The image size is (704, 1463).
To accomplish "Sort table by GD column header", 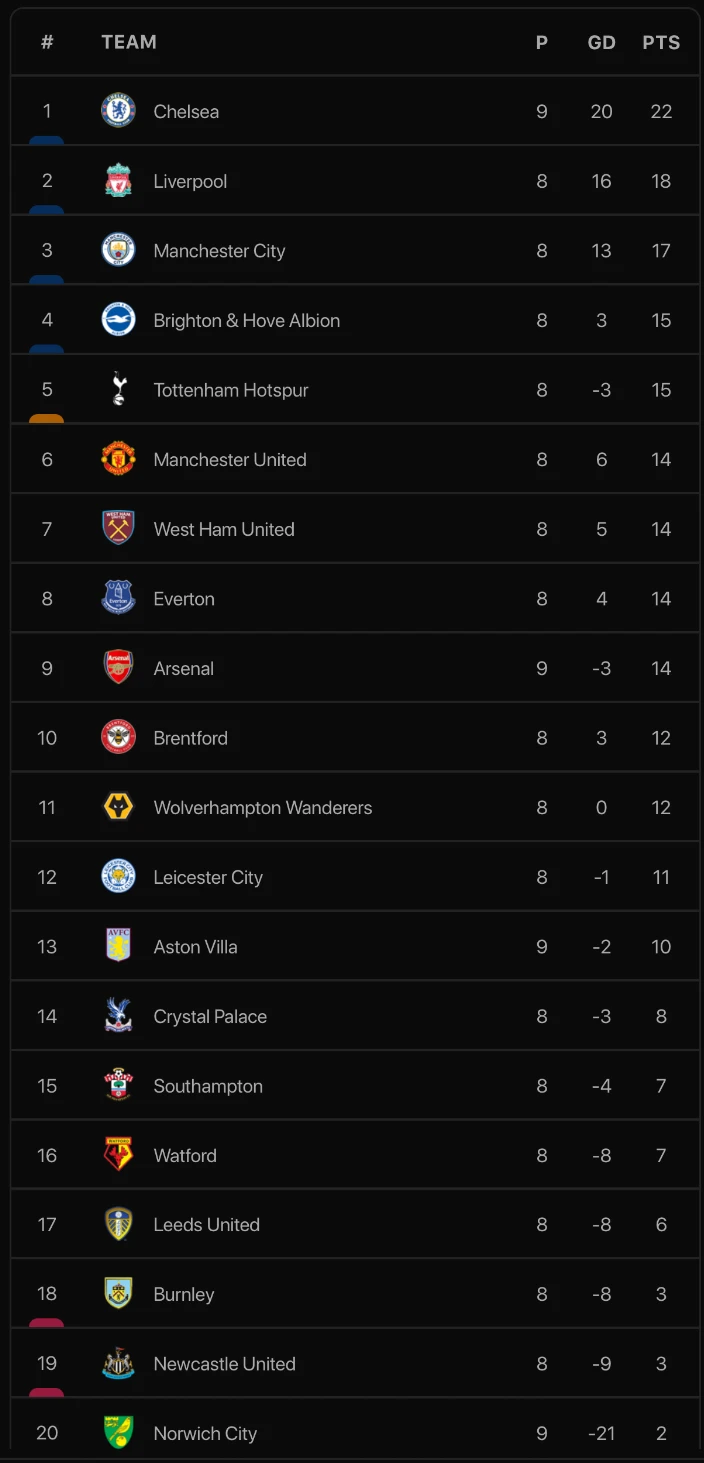I will pyautogui.click(x=601, y=42).
